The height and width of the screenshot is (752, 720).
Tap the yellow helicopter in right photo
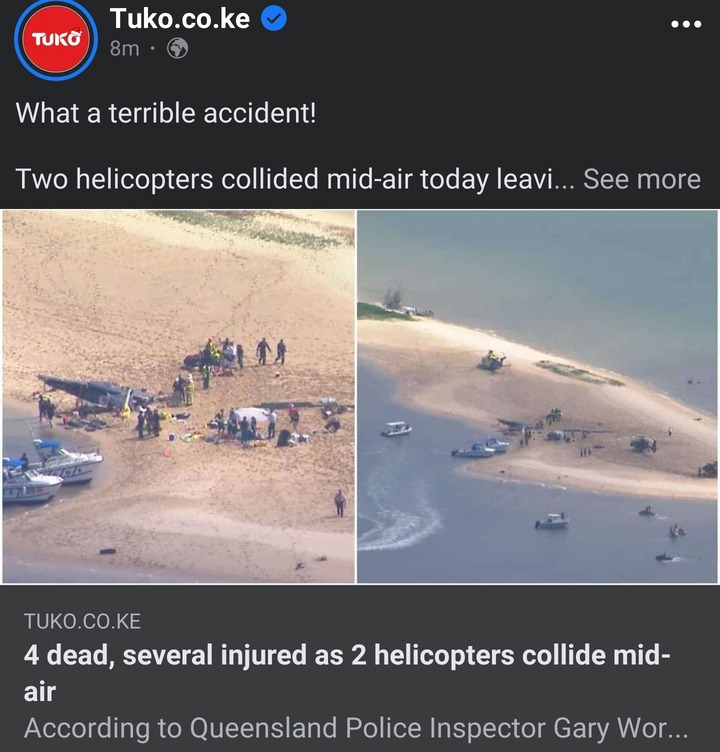[x=493, y=360]
